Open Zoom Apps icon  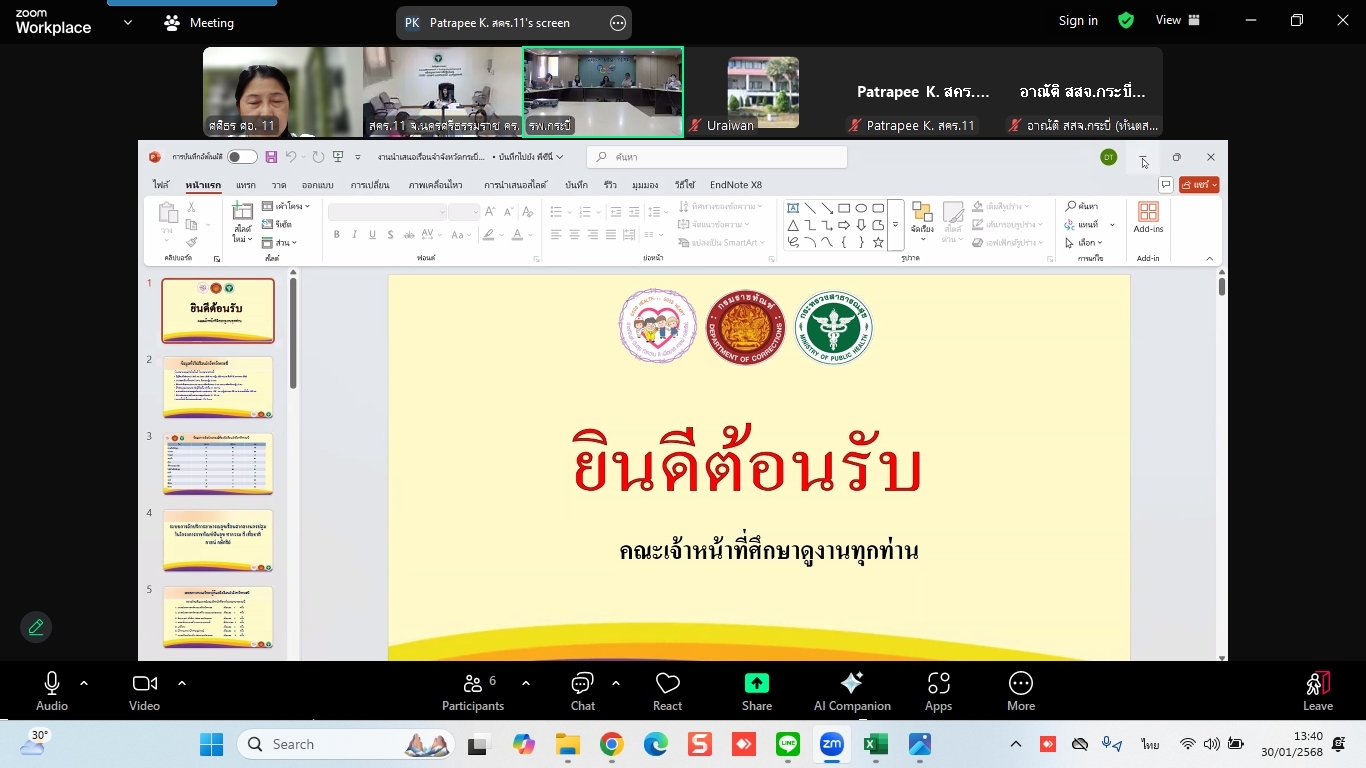point(938,691)
